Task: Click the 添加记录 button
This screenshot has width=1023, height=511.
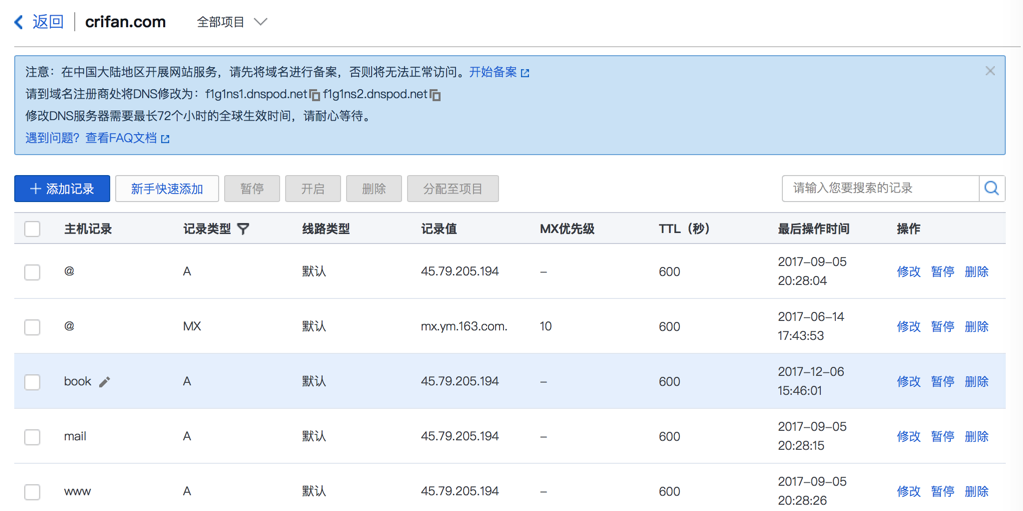Action: coord(62,188)
